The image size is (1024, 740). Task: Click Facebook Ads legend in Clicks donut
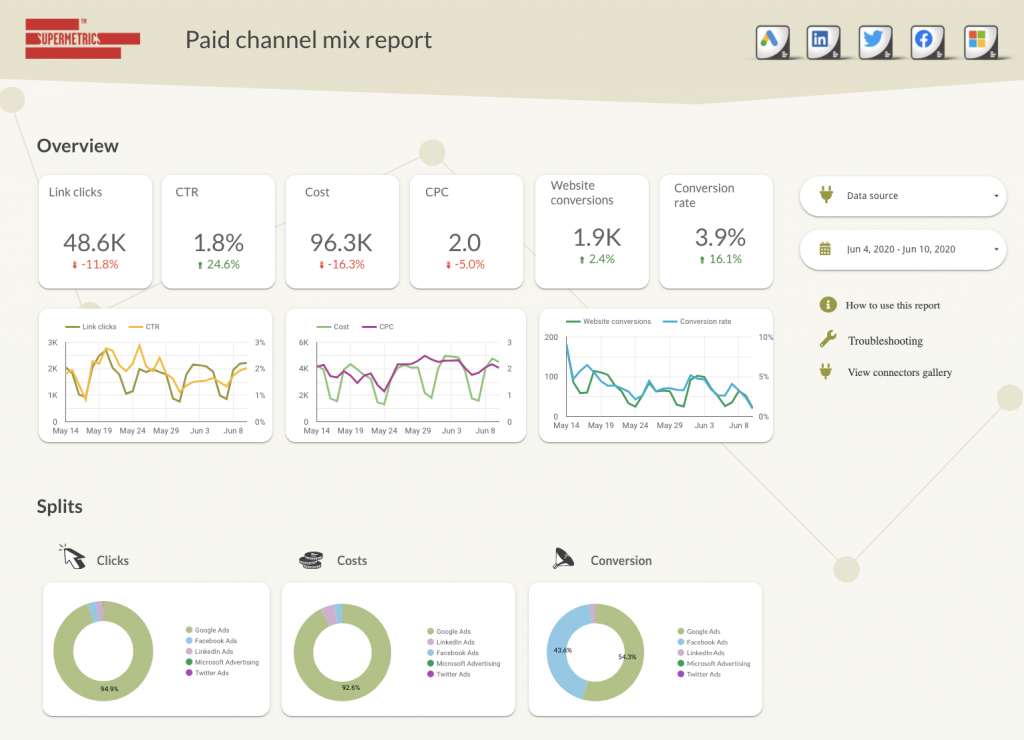(212, 641)
